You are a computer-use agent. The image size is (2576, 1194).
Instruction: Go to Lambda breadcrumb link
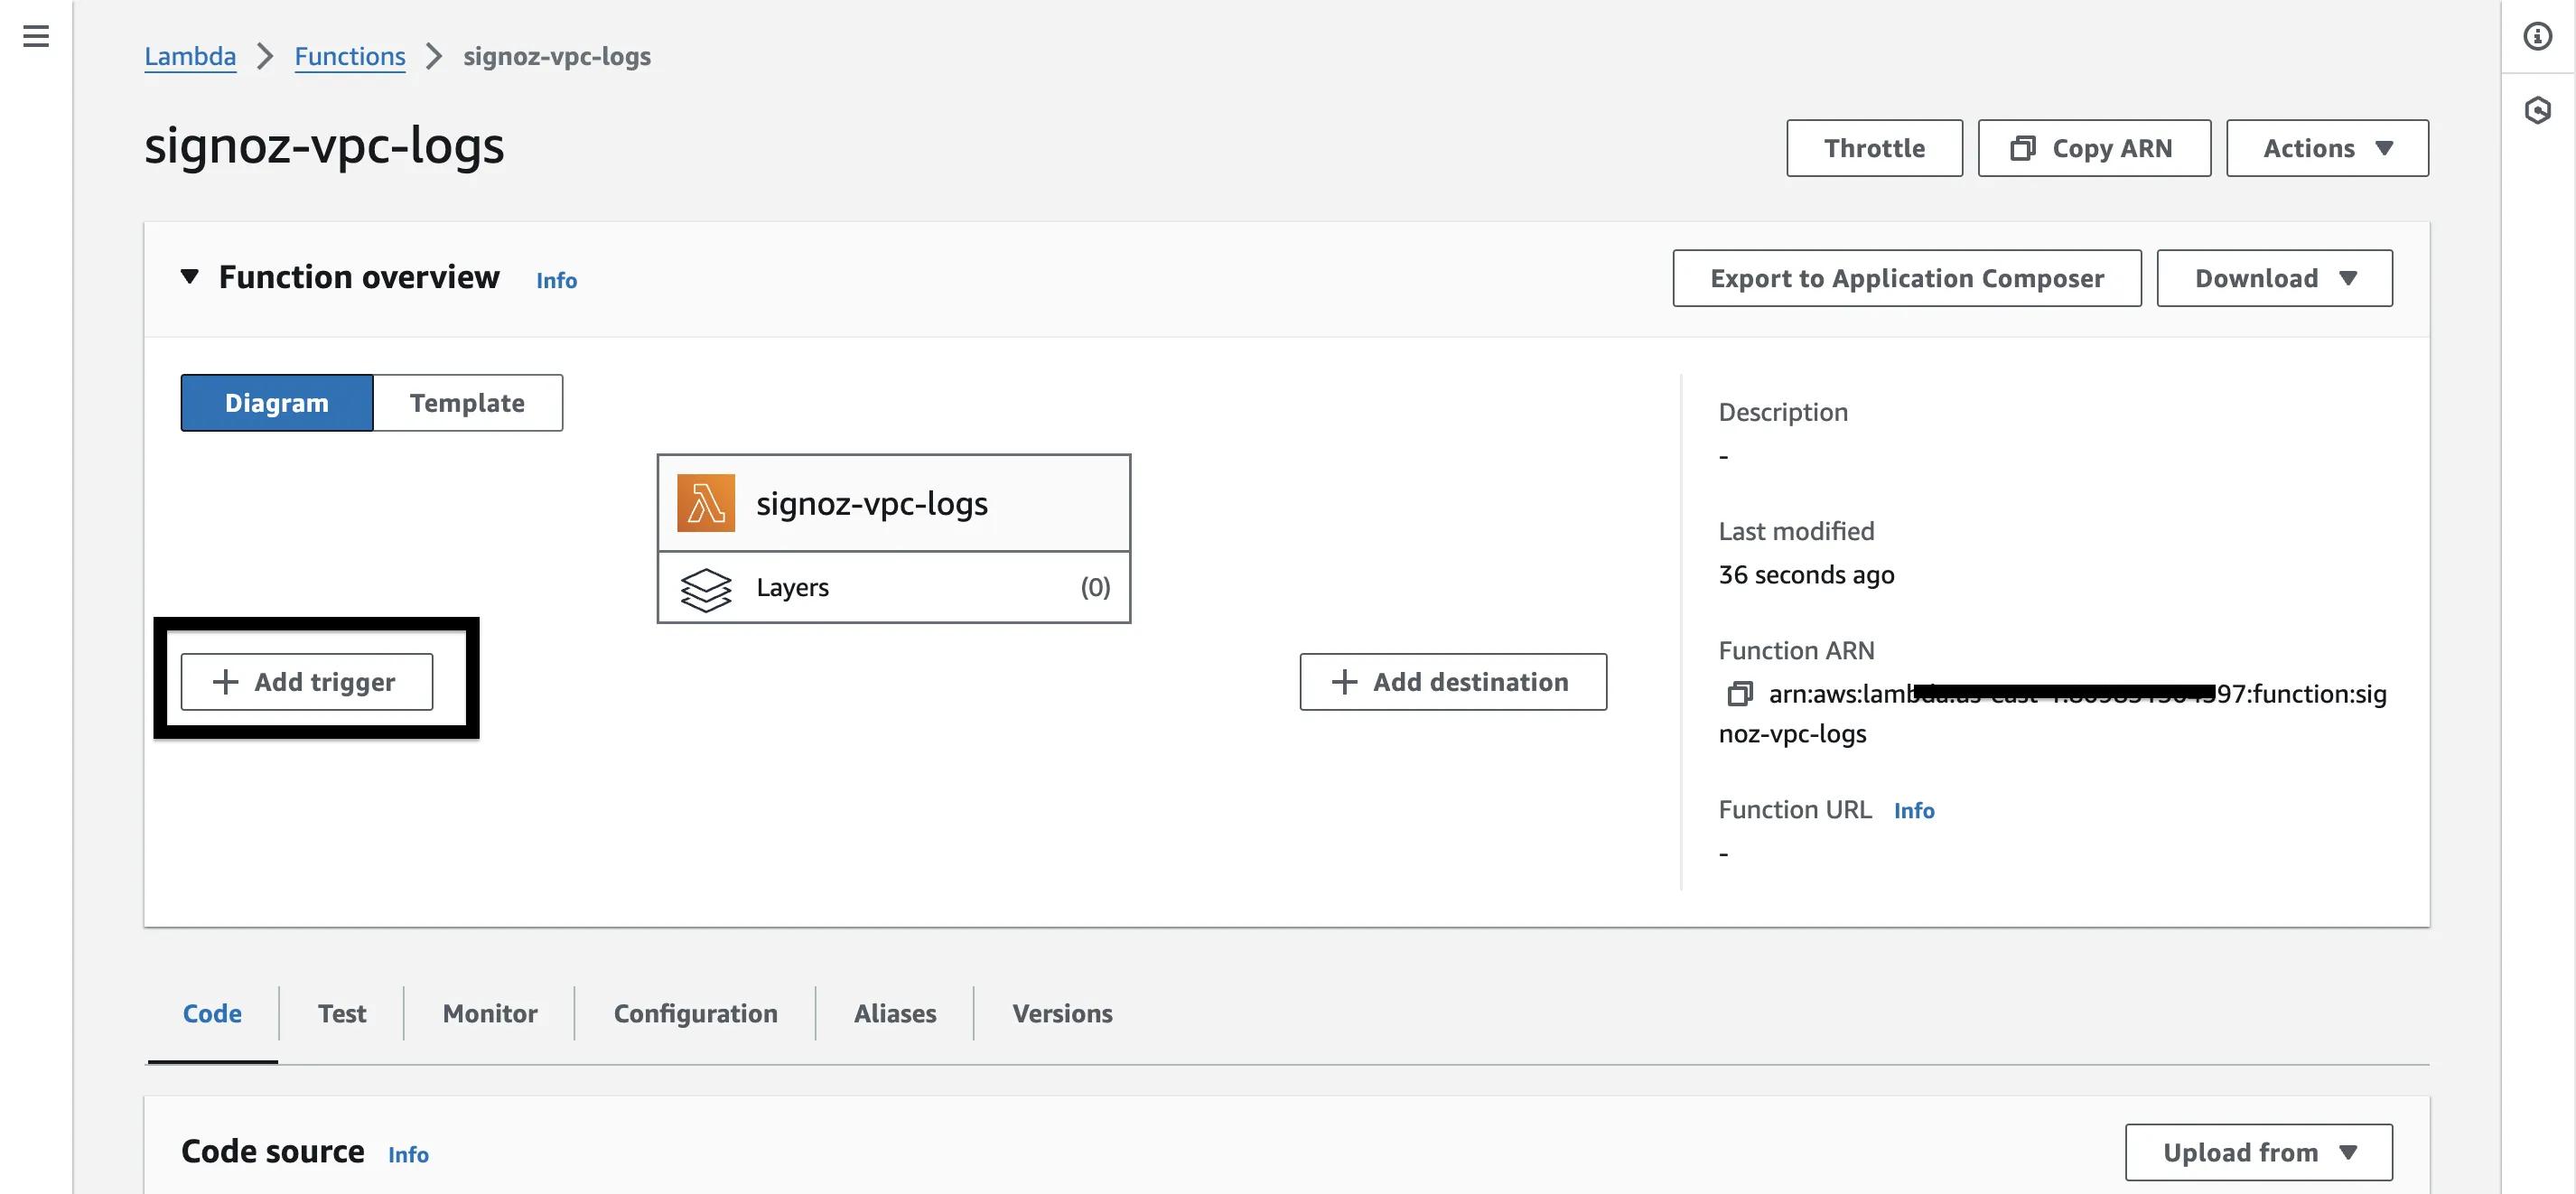tap(190, 56)
